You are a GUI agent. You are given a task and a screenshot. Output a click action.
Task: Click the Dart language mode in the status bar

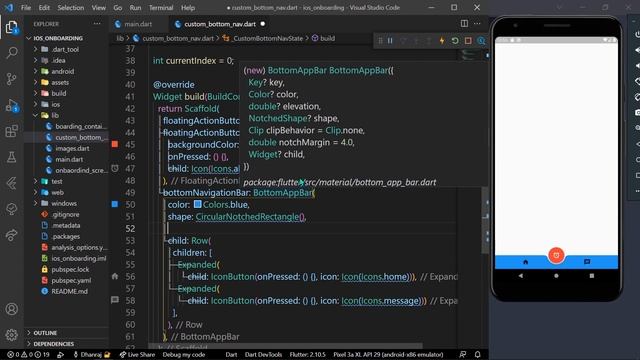pyautogui.click(x=231, y=354)
